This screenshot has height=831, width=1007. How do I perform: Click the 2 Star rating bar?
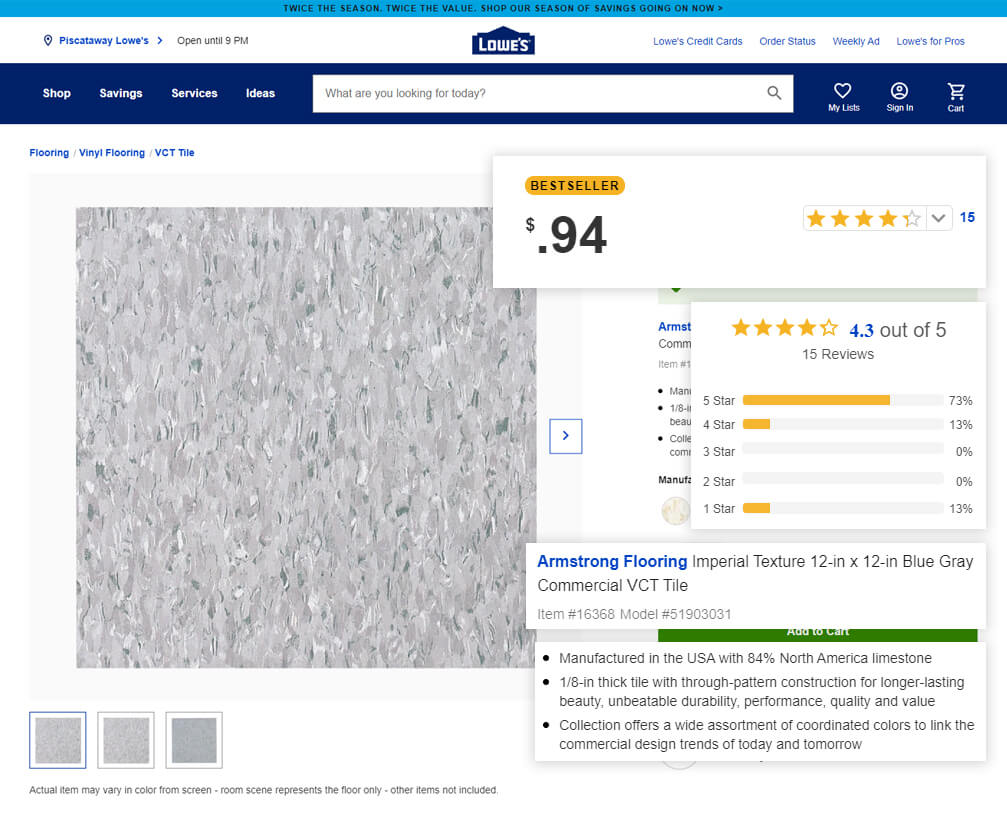(x=843, y=478)
